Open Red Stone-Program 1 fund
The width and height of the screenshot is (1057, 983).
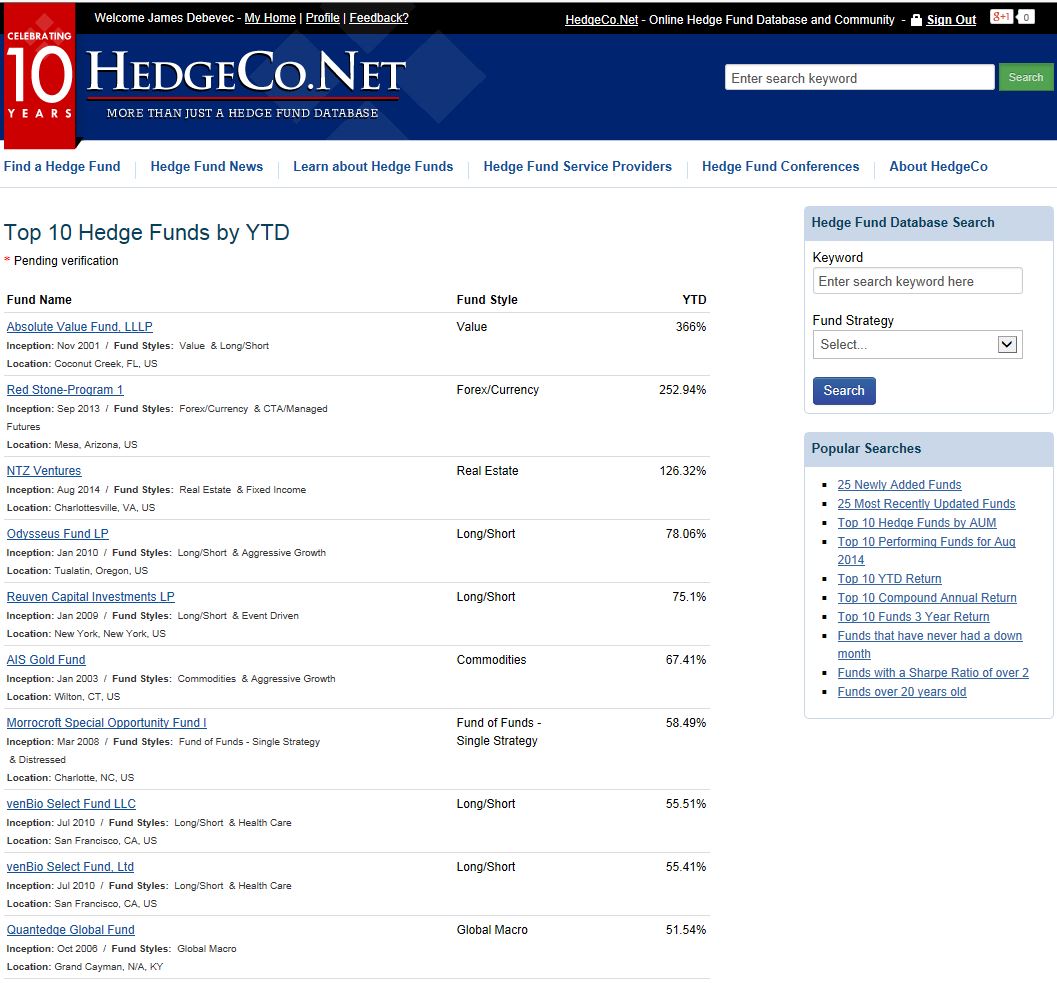pyautogui.click(x=65, y=390)
